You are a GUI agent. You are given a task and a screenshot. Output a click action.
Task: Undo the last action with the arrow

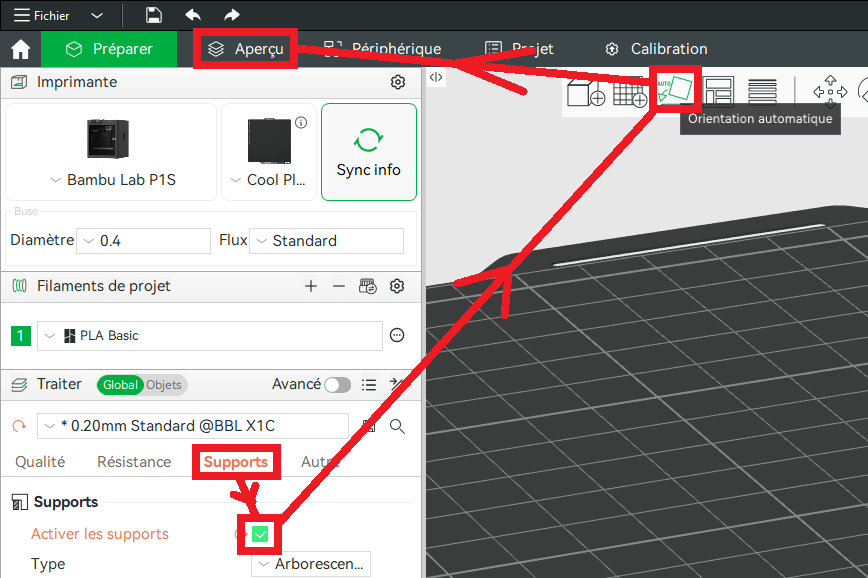point(193,15)
